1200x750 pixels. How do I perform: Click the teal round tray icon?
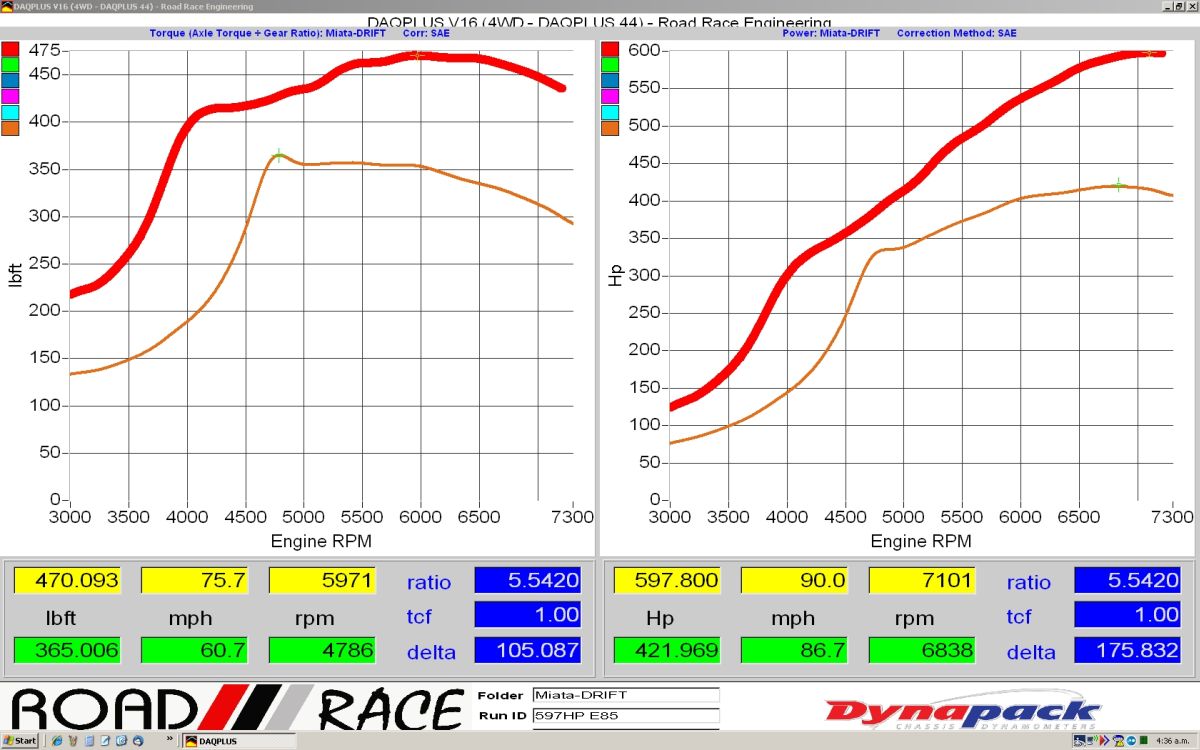click(1131, 741)
